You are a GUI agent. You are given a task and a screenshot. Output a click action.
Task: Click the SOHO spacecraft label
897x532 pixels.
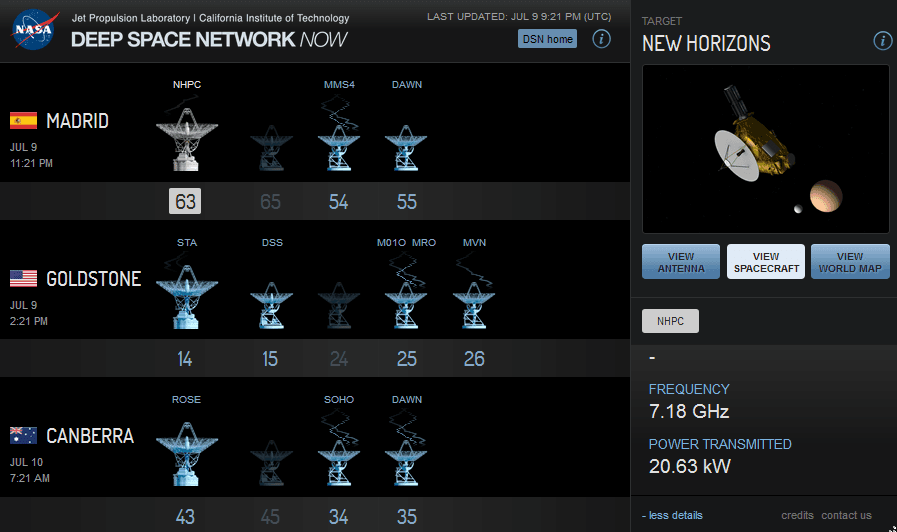(x=339, y=400)
